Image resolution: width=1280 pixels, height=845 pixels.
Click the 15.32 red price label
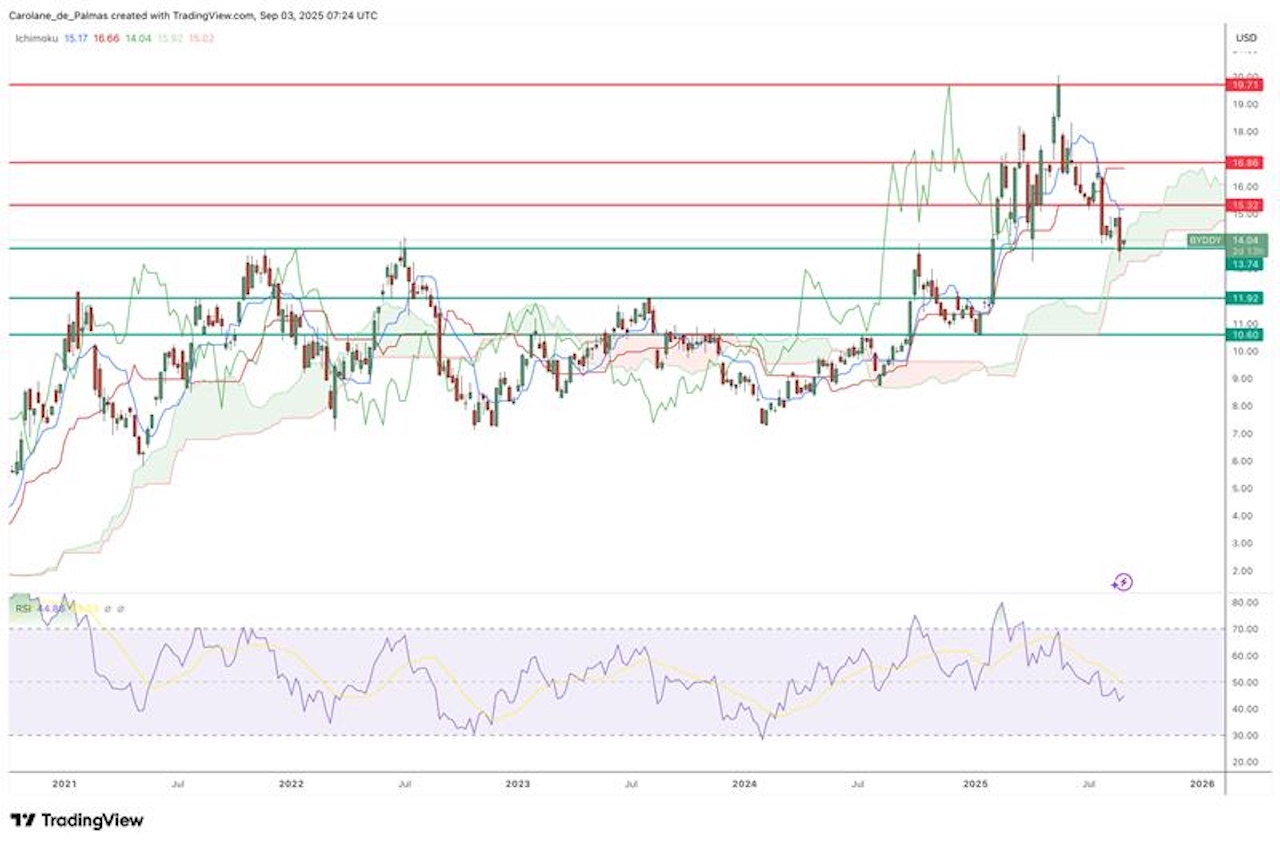[x=1245, y=205]
